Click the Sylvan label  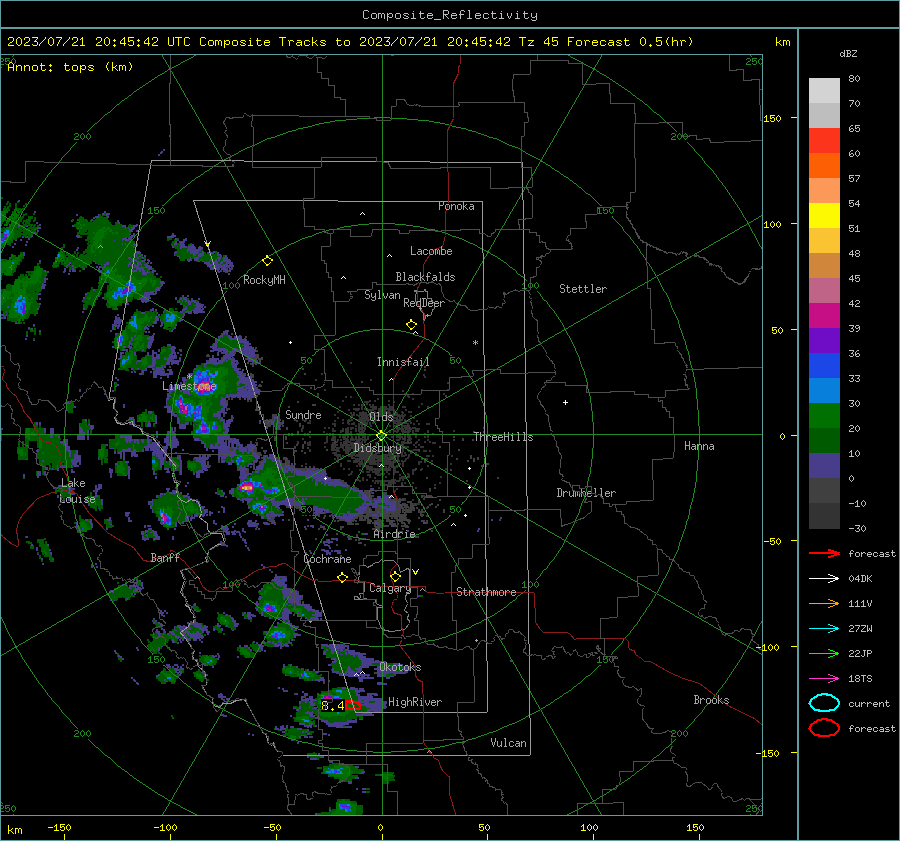click(x=382, y=295)
